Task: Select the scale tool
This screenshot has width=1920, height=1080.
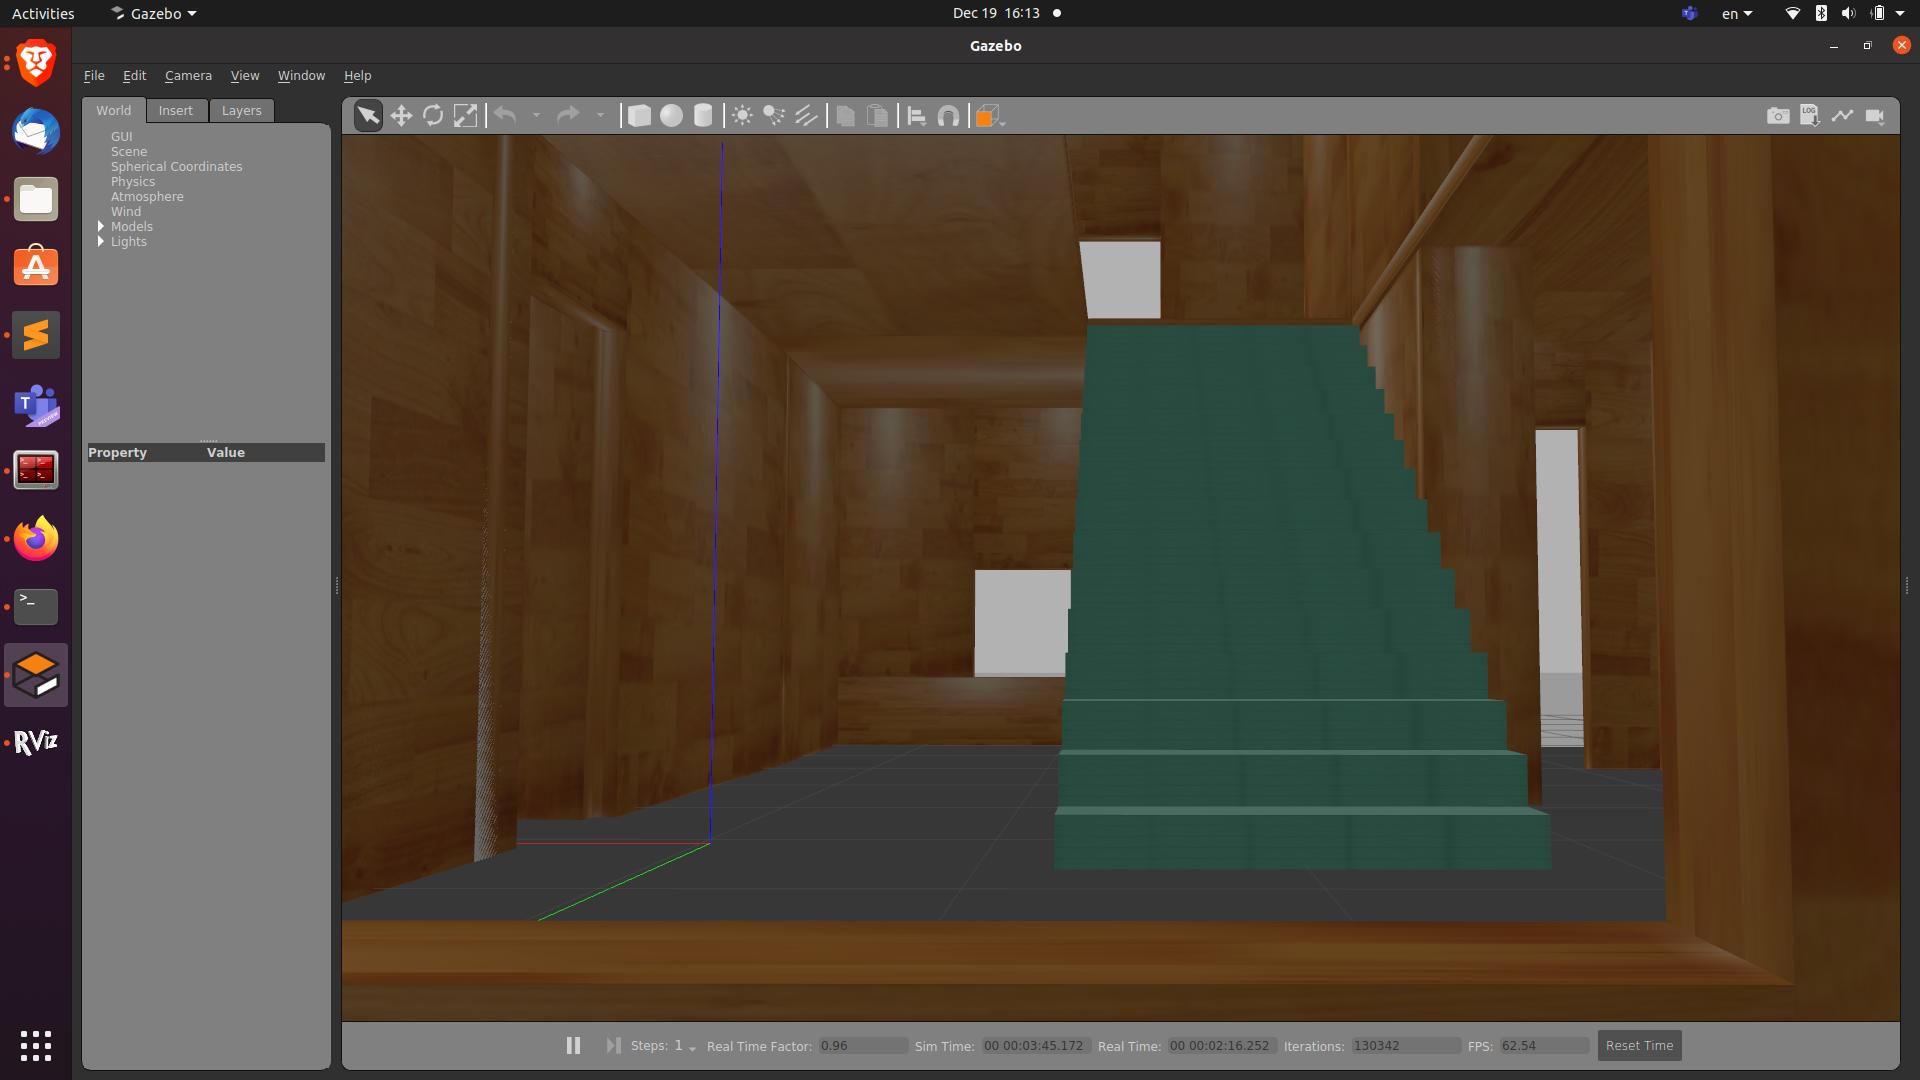Action: tap(465, 116)
